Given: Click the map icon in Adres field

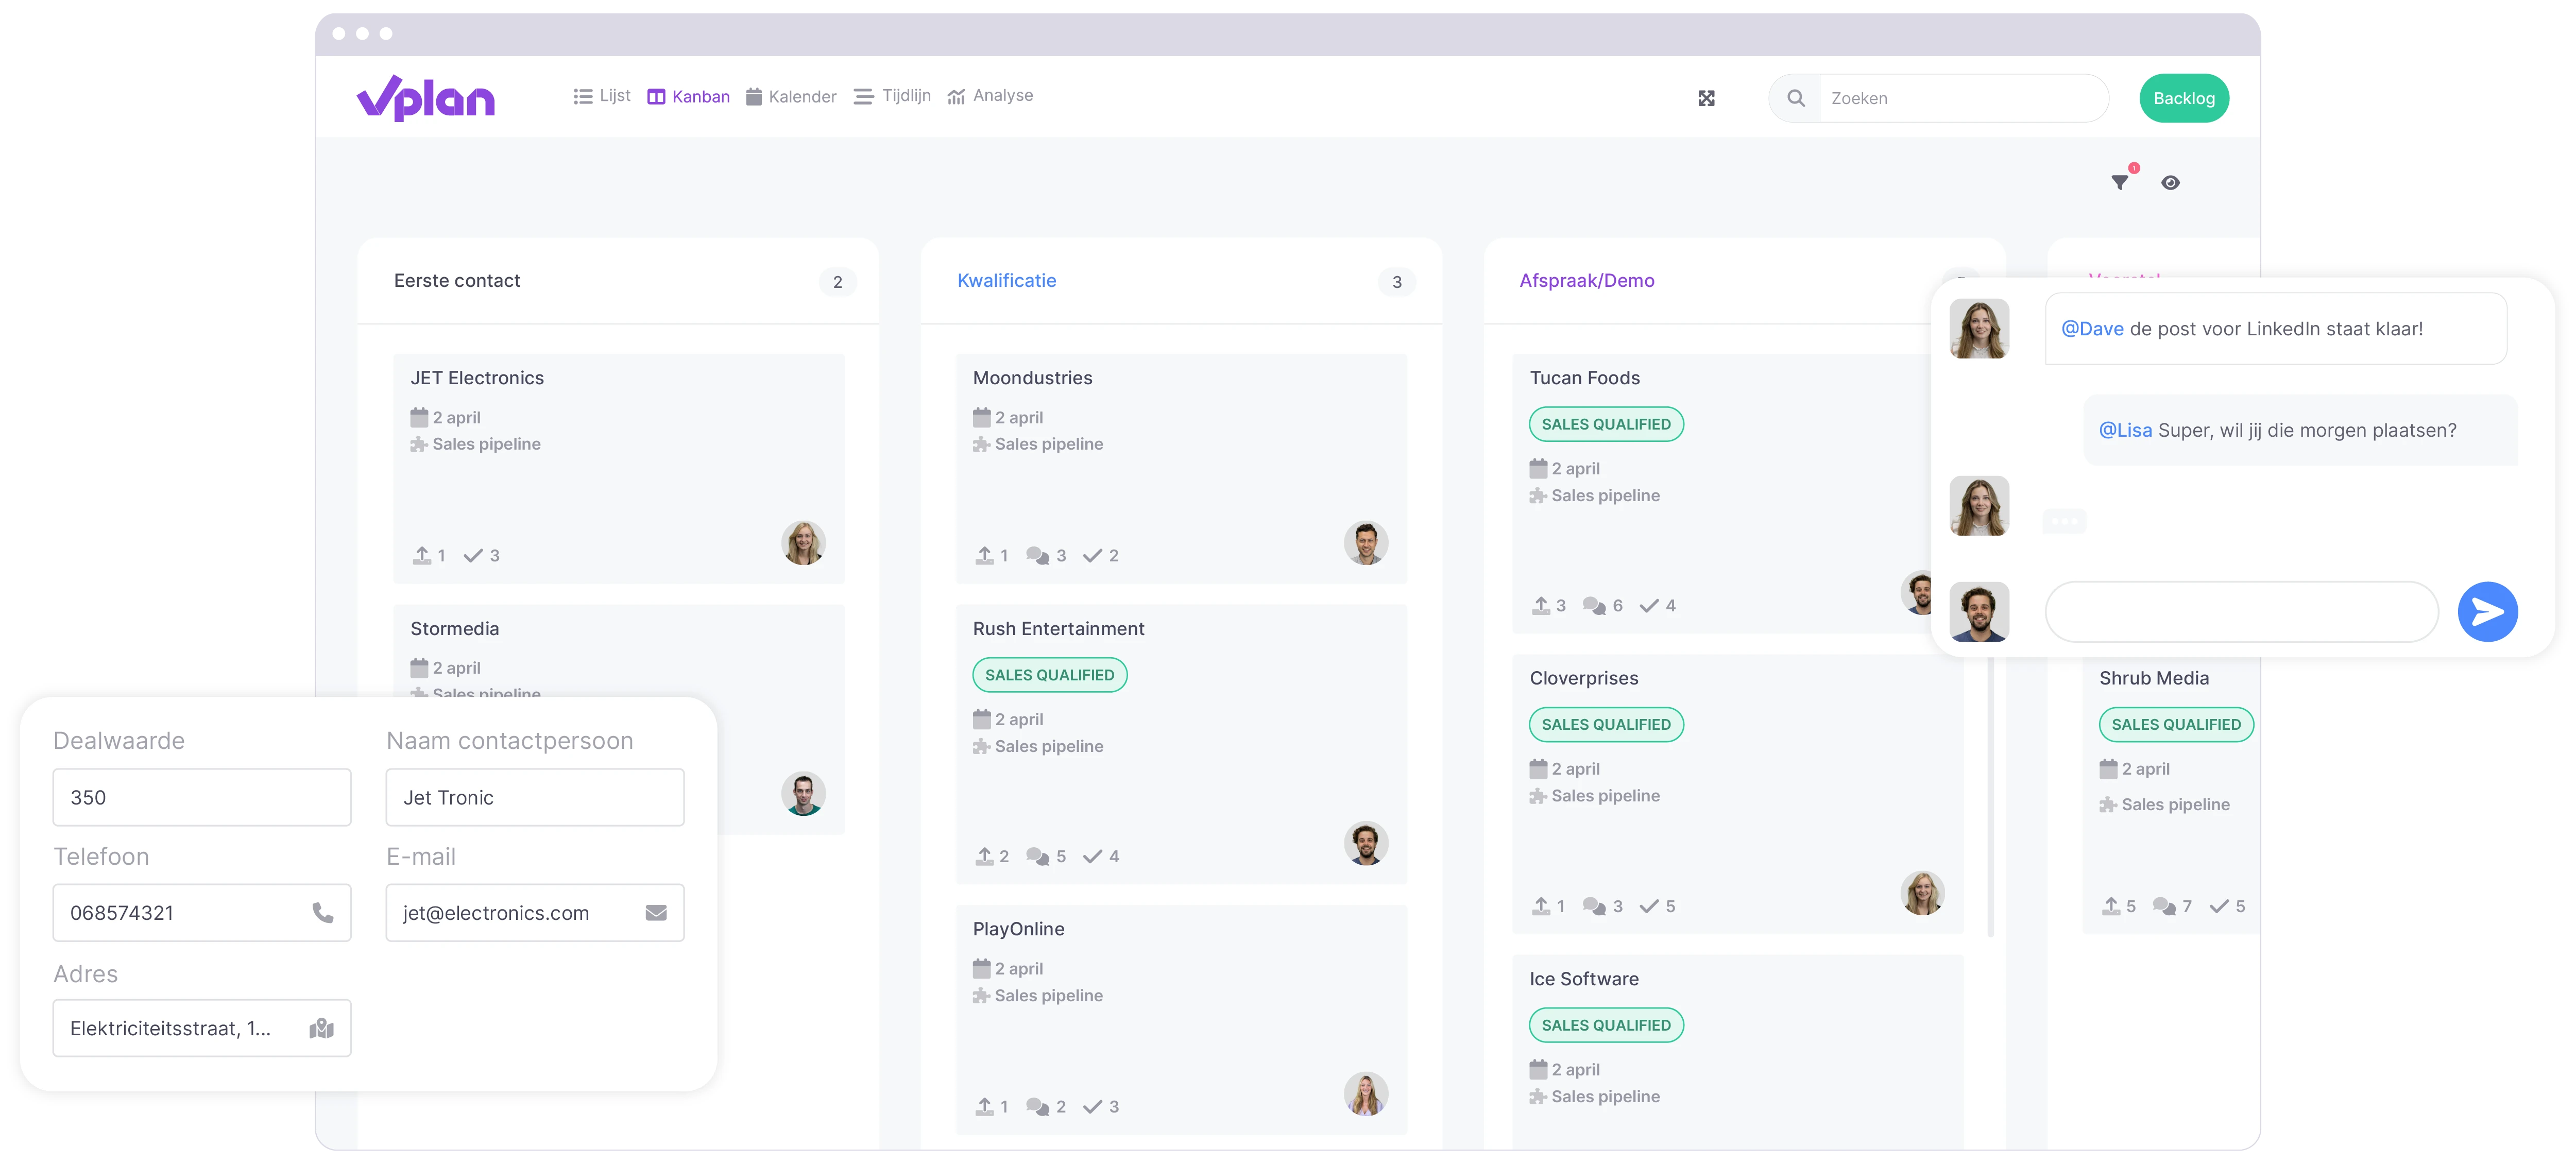Looking at the screenshot, I should coord(321,1029).
